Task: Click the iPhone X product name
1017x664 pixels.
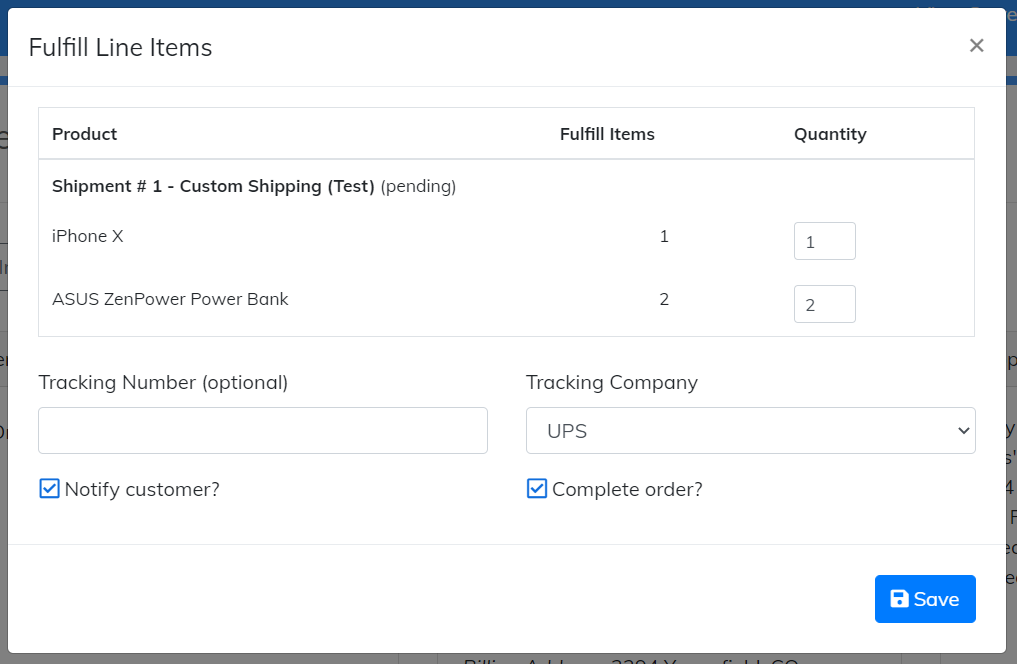Action: coord(88,236)
